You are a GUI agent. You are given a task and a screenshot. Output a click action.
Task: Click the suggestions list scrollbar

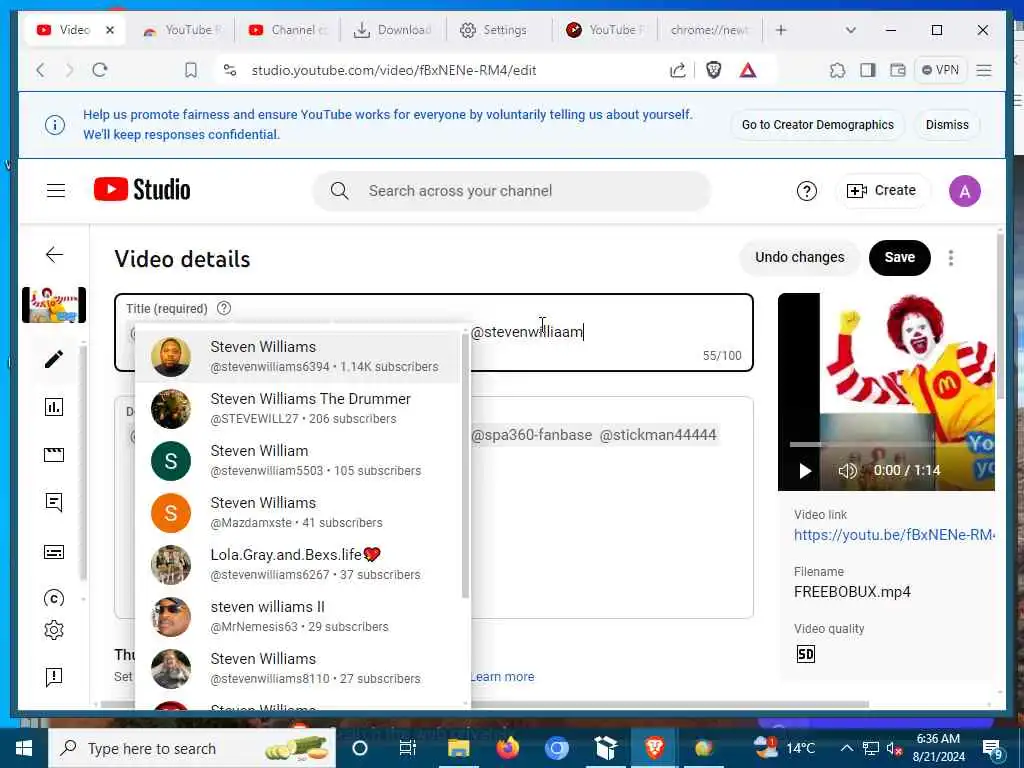click(x=466, y=465)
